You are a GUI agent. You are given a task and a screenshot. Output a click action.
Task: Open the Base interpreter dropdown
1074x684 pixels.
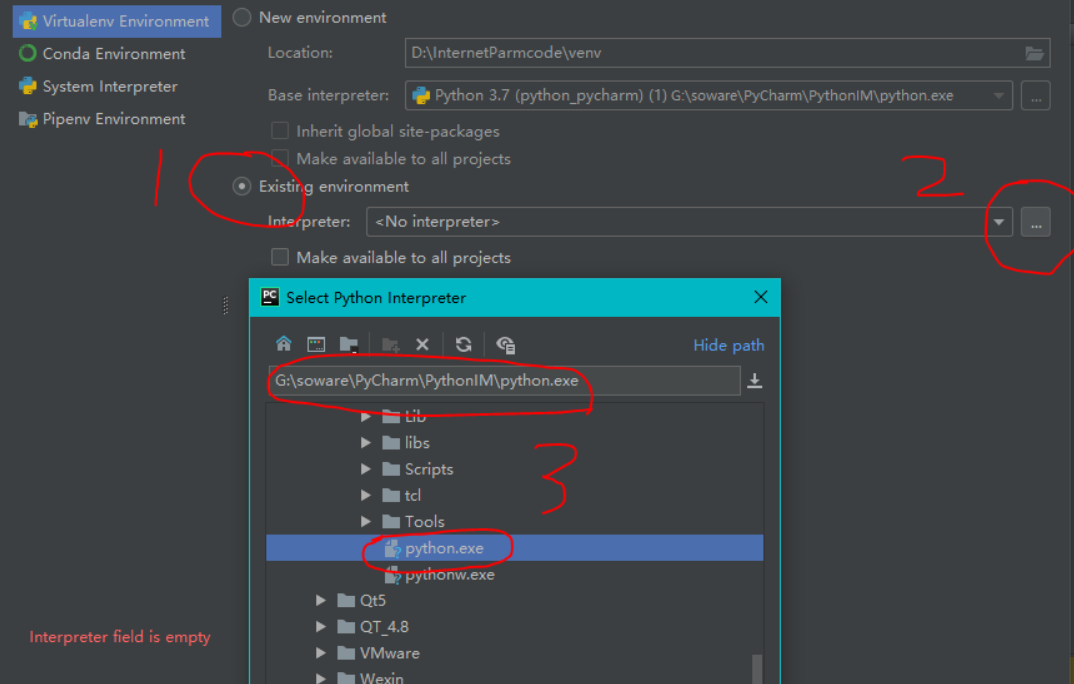pyautogui.click(x=999, y=96)
